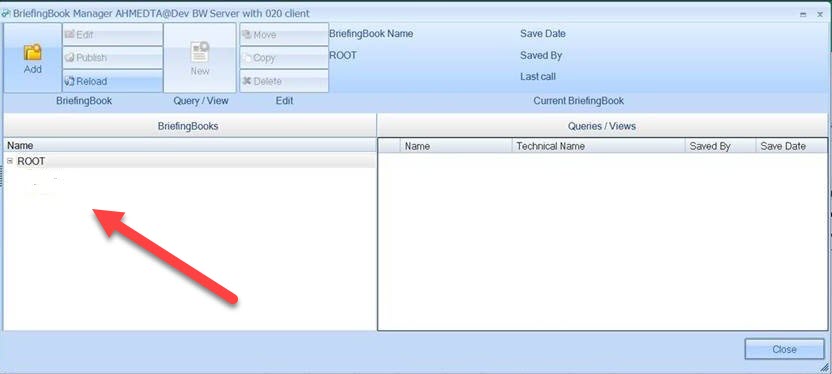Click the Name column in Queries list
The width and height of the screenshot is (832, 374).
(x=456, y=146)
